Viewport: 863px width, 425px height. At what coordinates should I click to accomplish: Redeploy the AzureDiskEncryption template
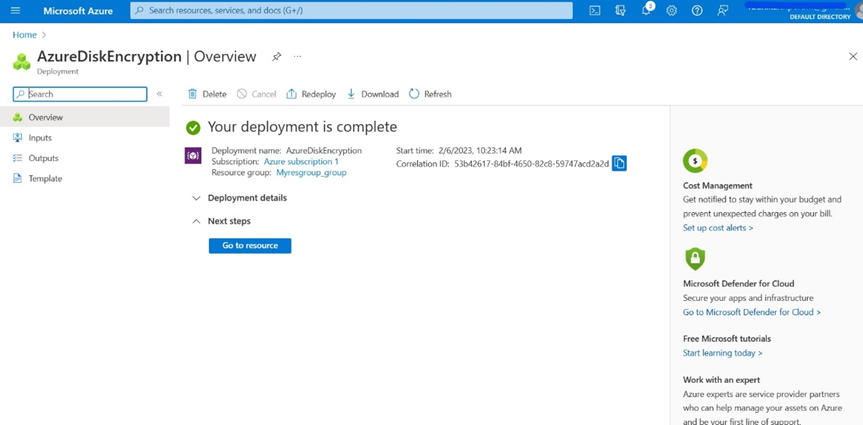(x=311, y=94)
